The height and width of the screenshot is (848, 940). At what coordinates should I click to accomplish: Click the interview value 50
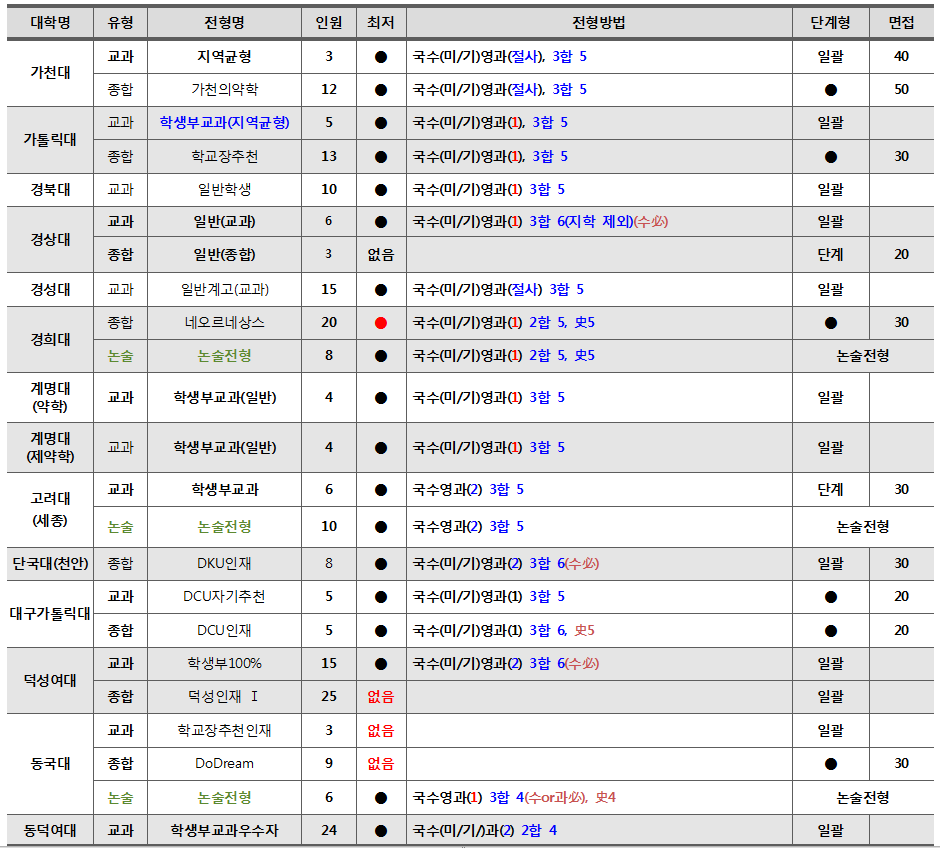902,90
